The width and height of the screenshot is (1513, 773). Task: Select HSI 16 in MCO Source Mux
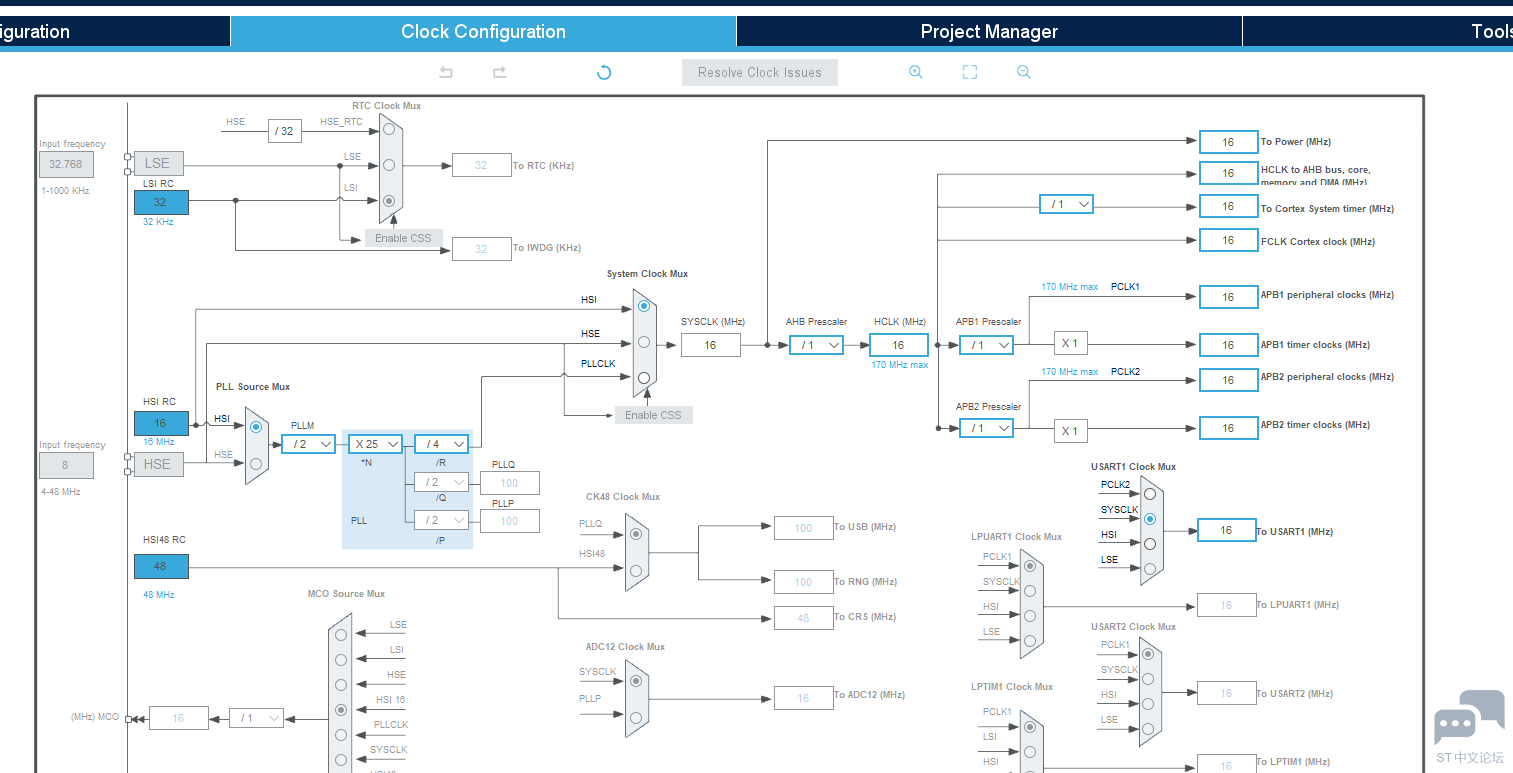(x=341, y=709)
